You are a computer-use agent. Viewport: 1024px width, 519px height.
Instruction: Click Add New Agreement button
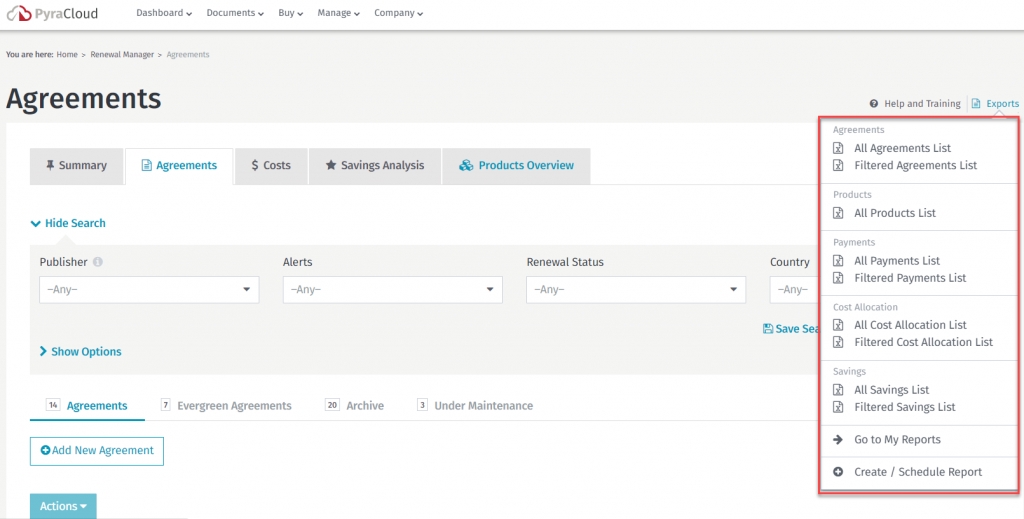click(97, 451)
